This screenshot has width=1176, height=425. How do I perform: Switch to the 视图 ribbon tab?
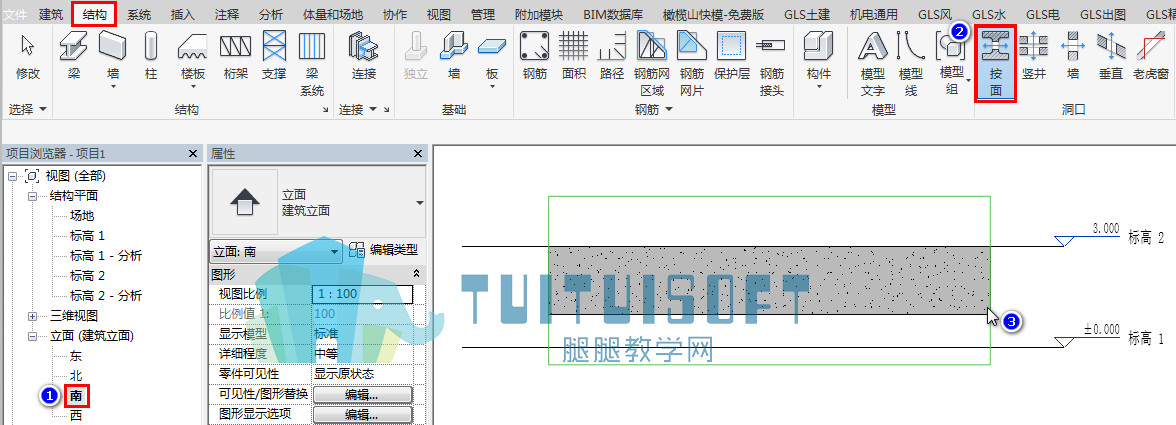pyautogui.click(x=439, y=14)
